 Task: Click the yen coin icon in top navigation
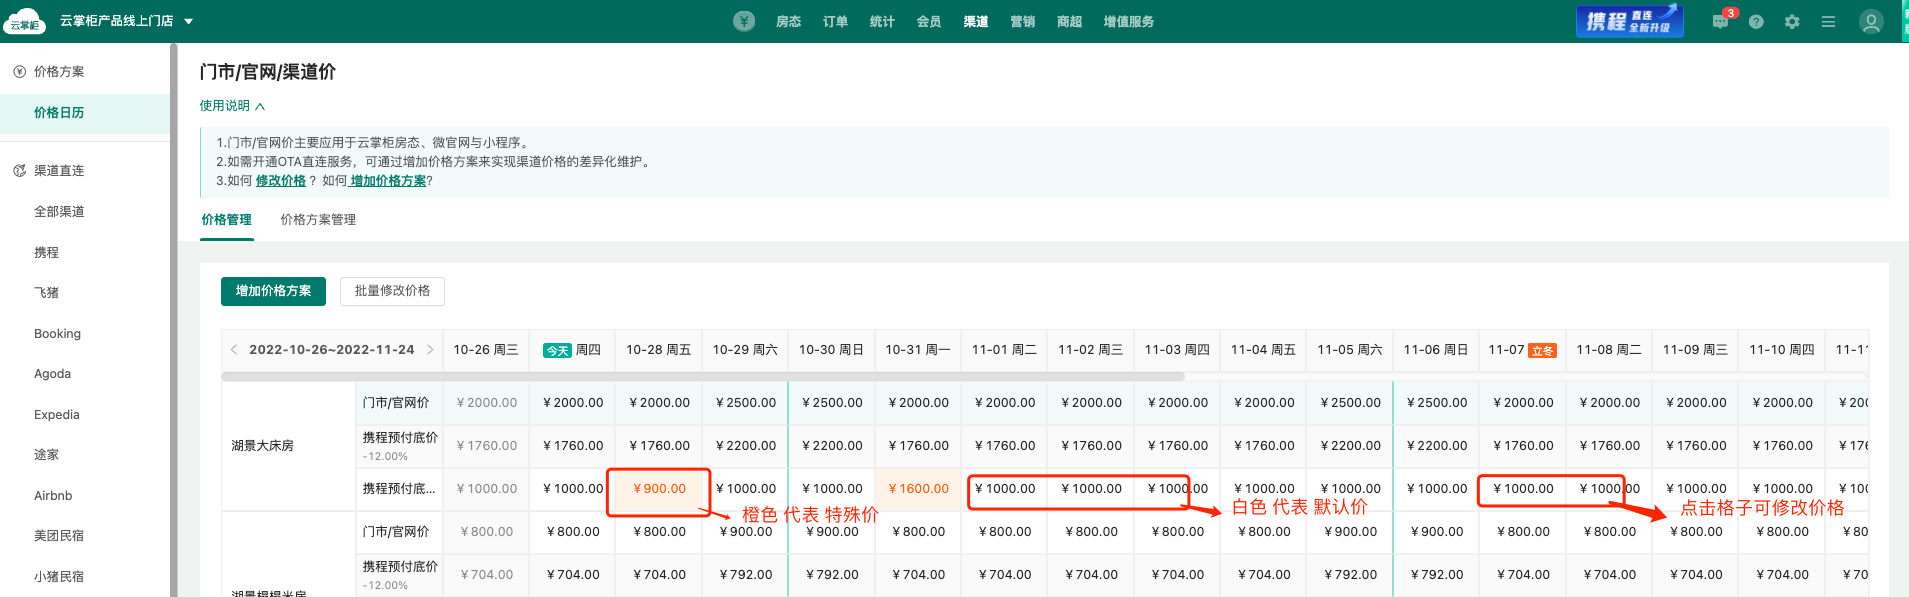[x=744, y=21]
